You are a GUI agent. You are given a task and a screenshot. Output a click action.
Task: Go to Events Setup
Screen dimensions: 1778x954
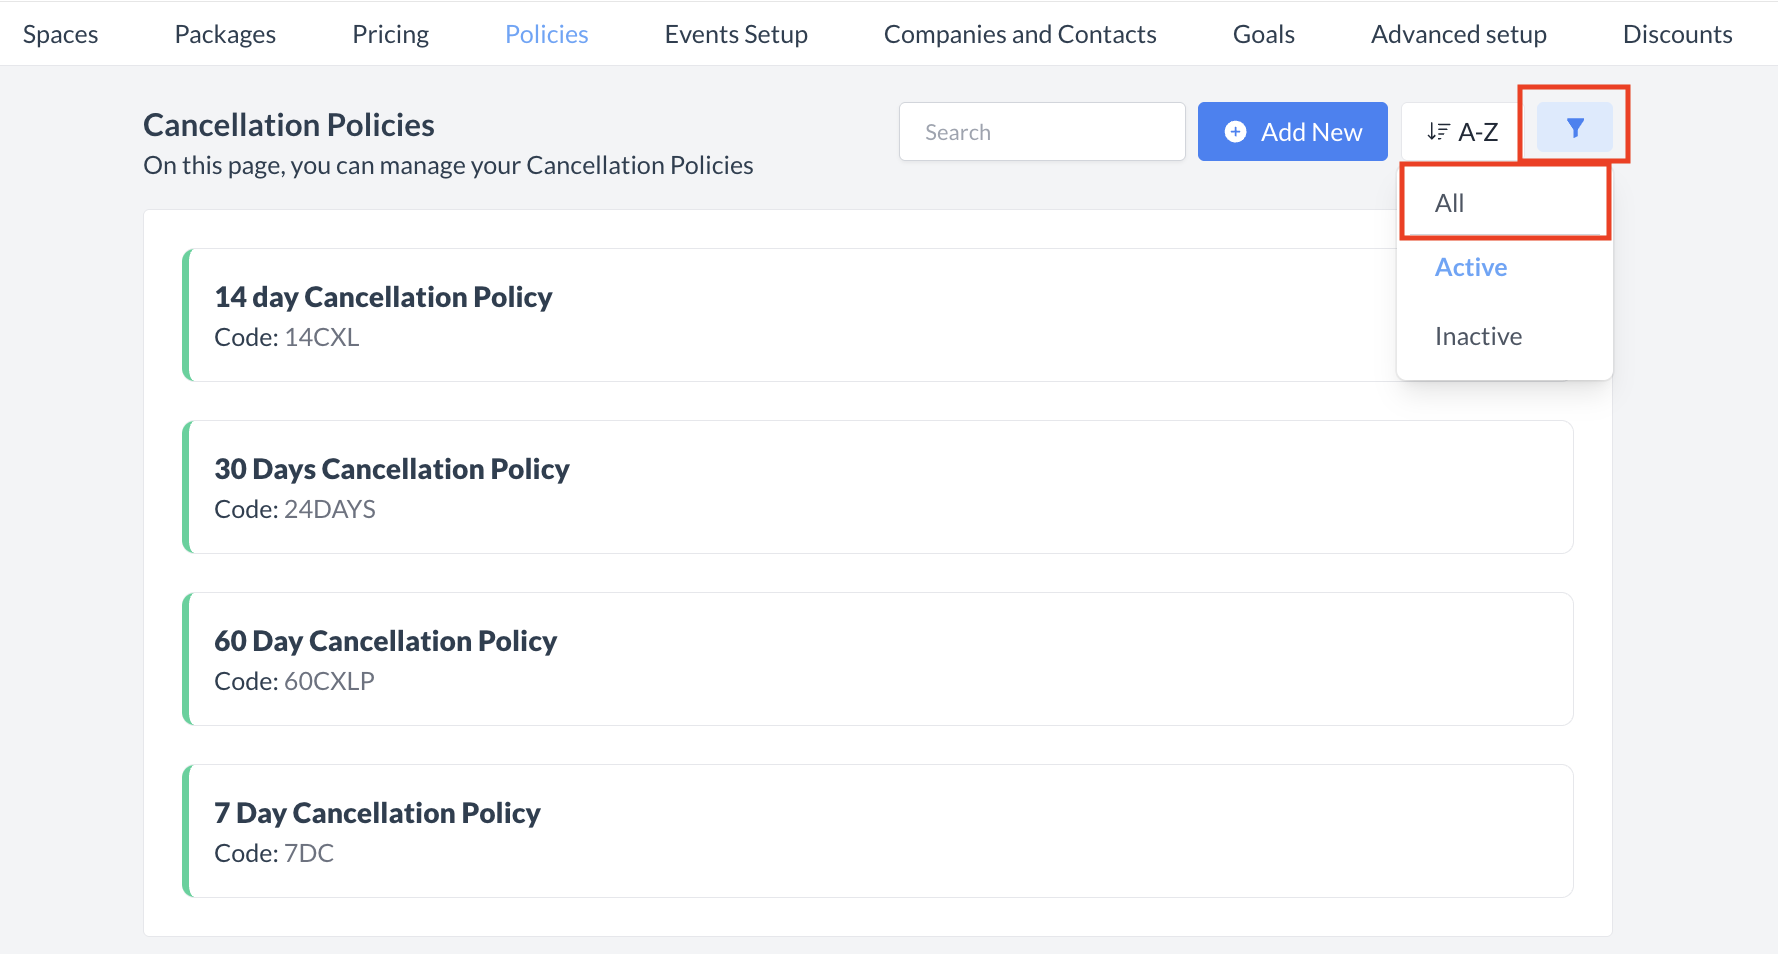pos(736,33)
